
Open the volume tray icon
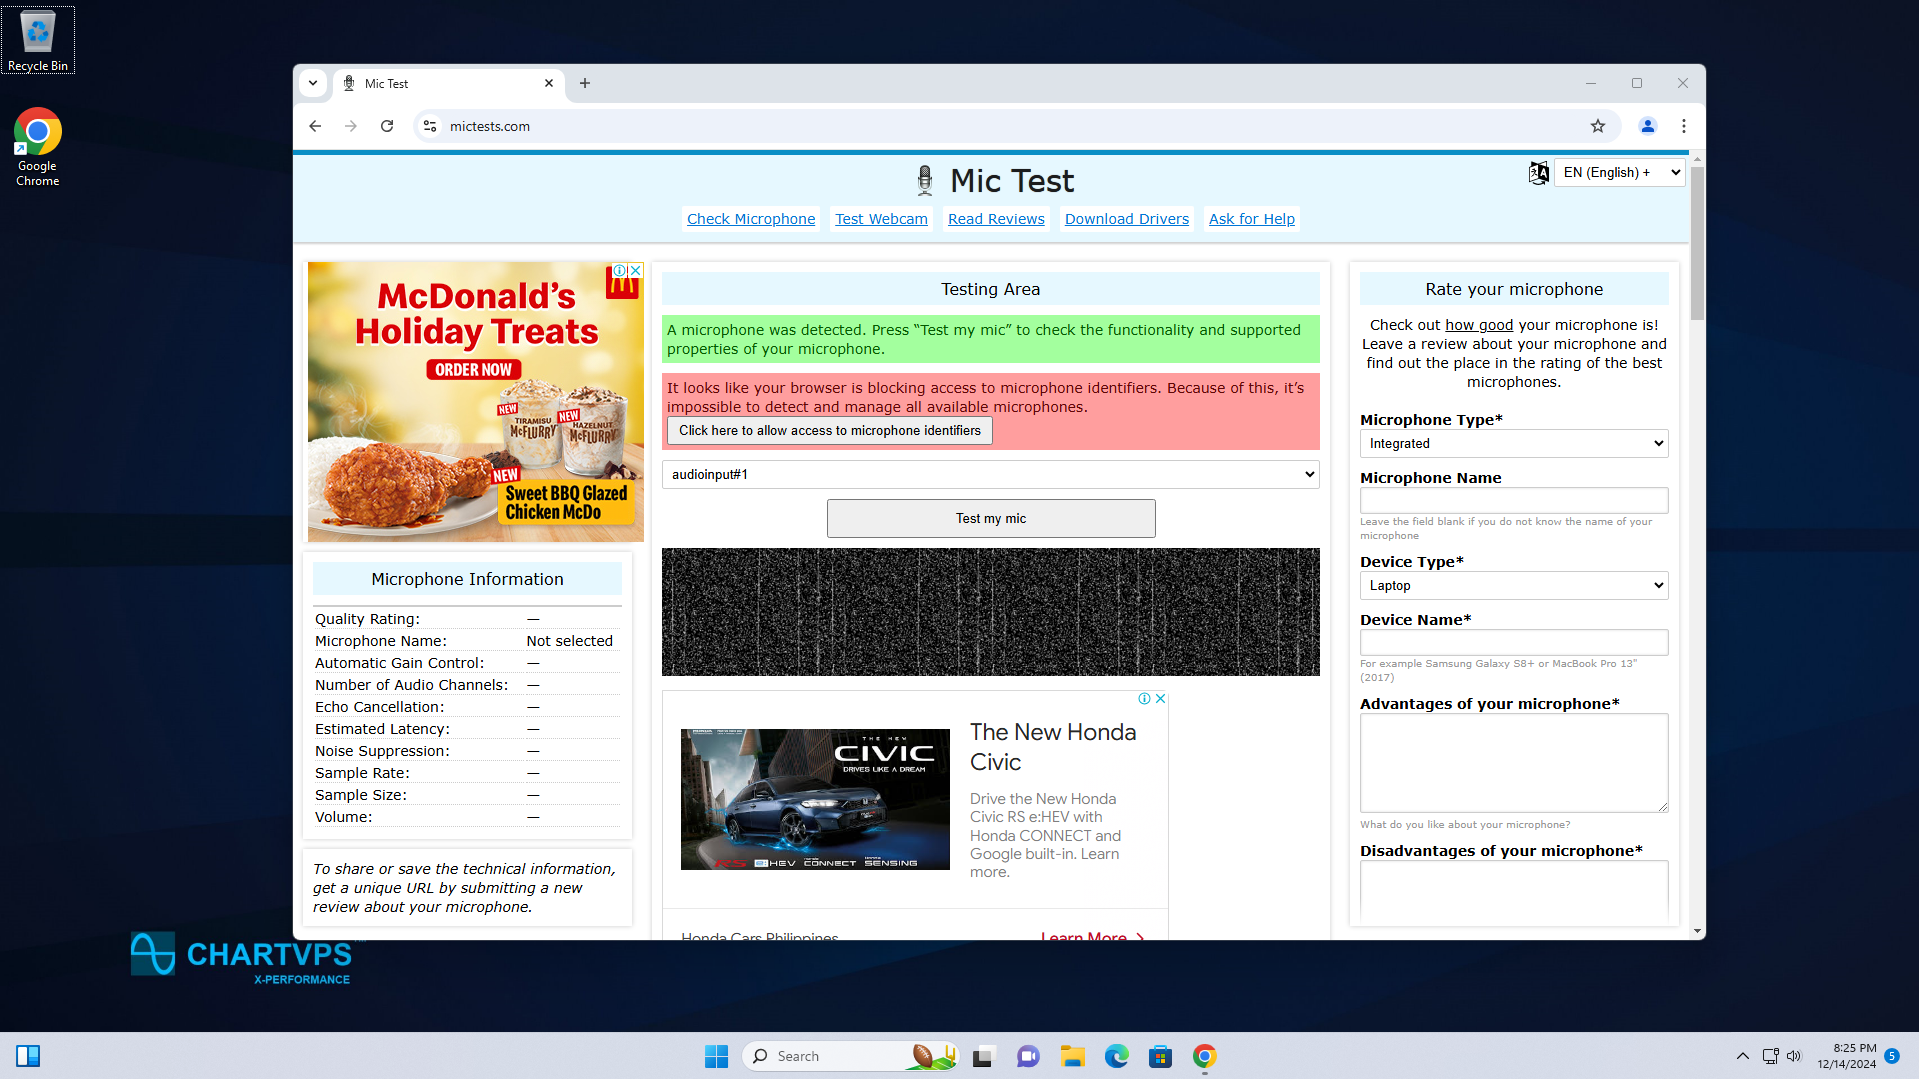point(1794,1056)
